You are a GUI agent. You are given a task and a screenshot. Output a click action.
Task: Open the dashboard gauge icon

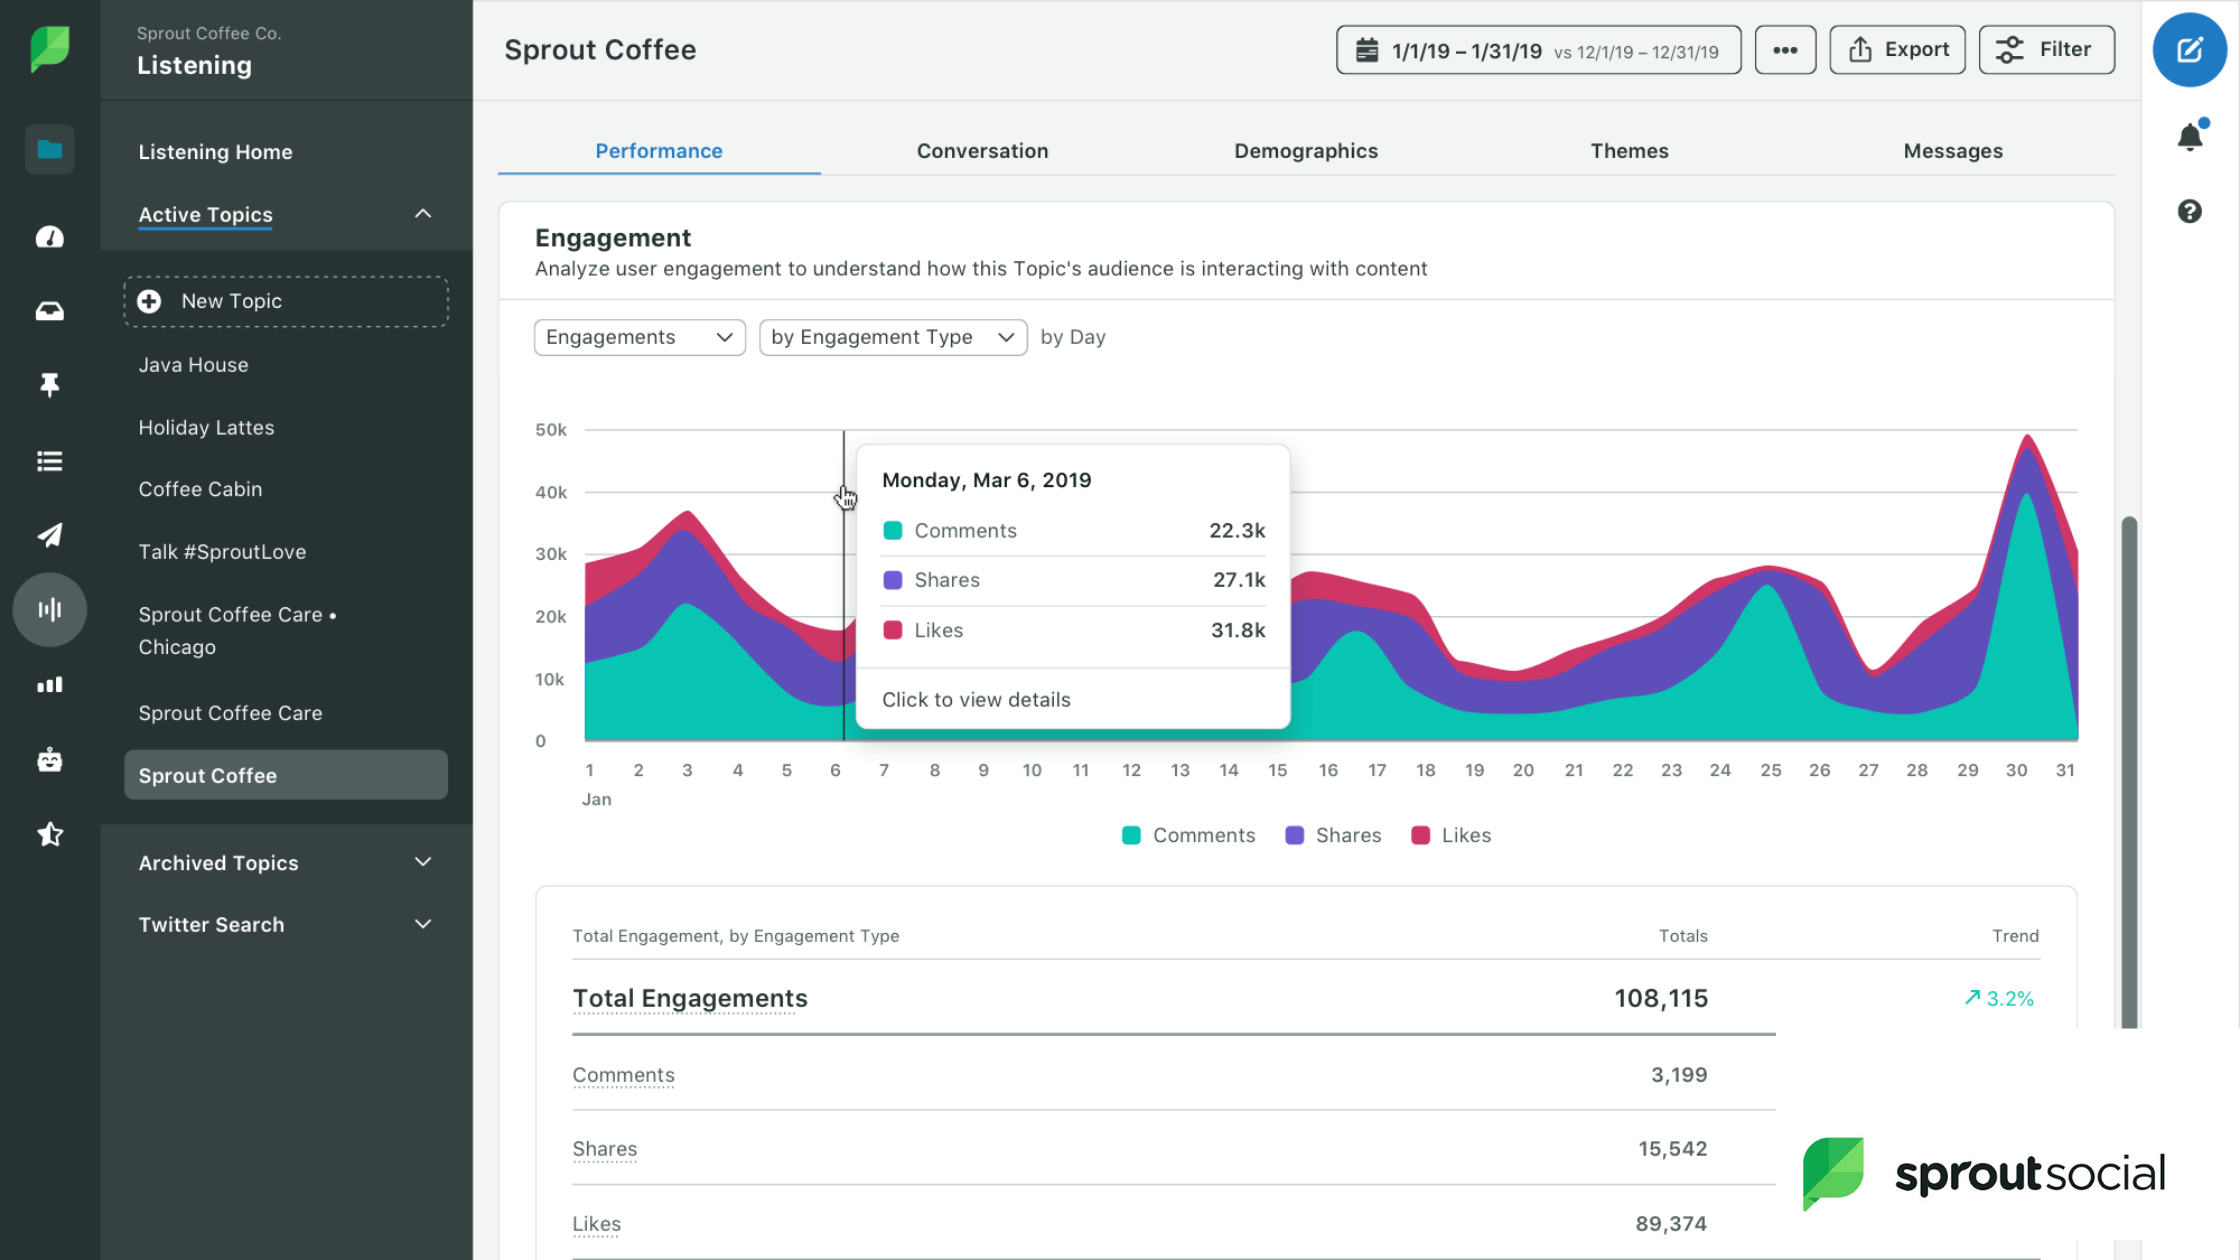49,237
